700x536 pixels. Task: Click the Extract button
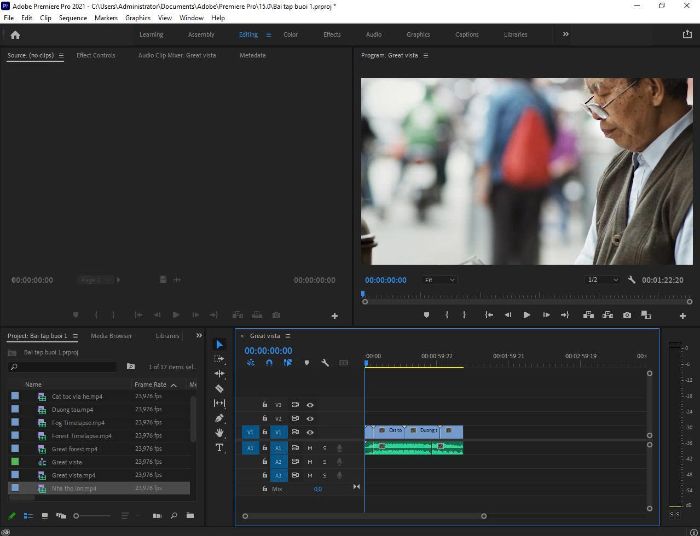[608, 315]
